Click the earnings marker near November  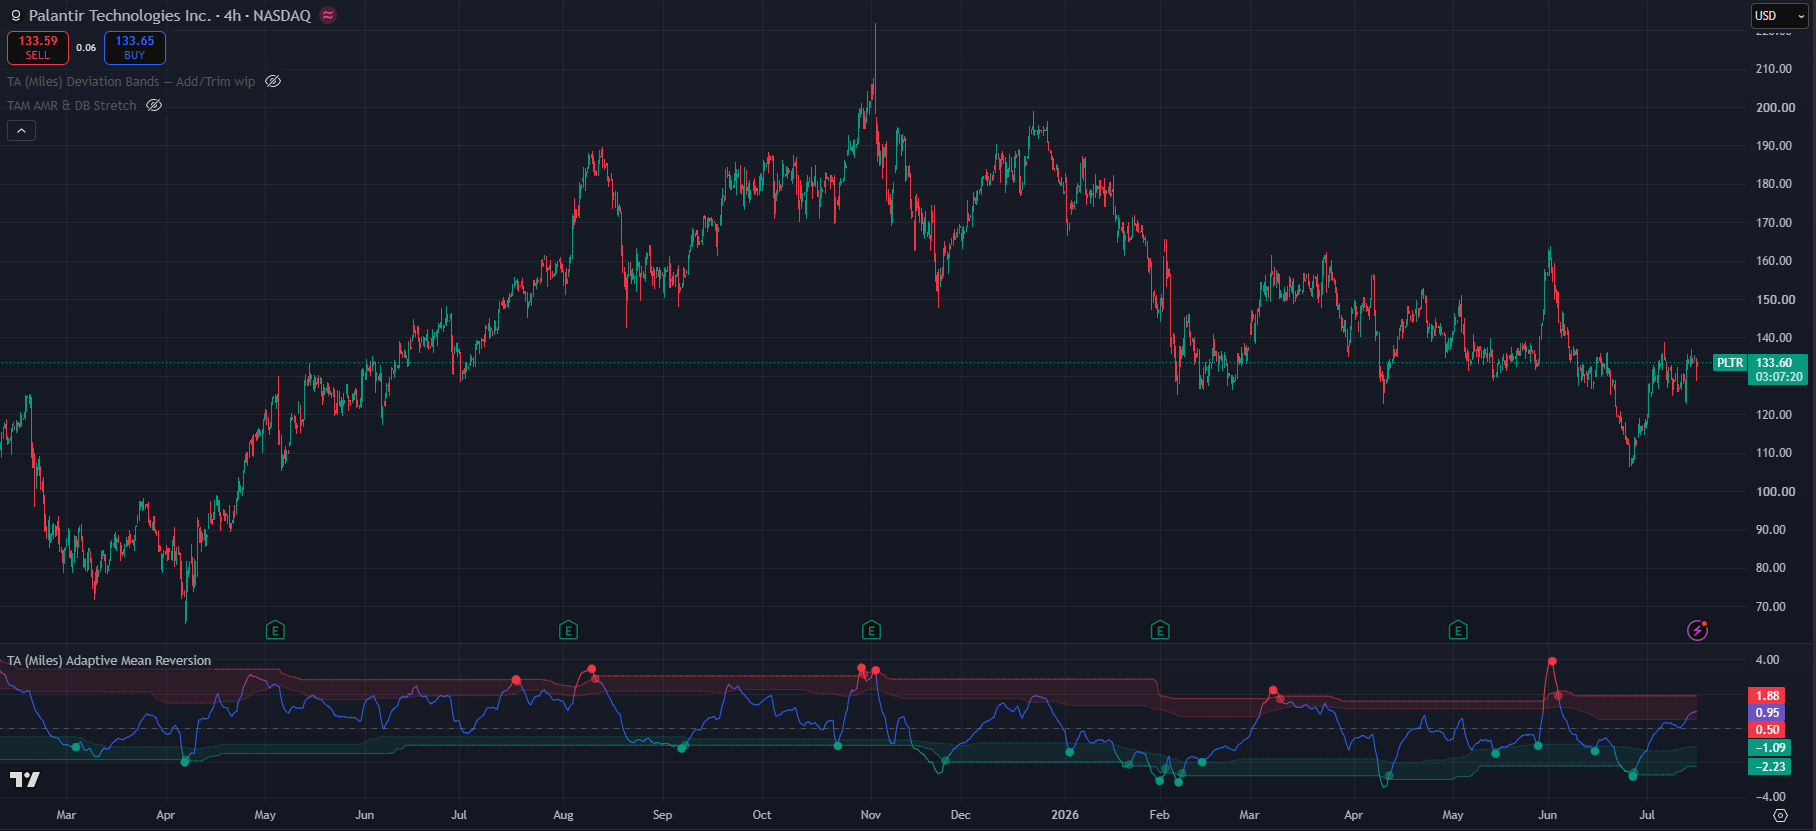(x=871, y=630)
